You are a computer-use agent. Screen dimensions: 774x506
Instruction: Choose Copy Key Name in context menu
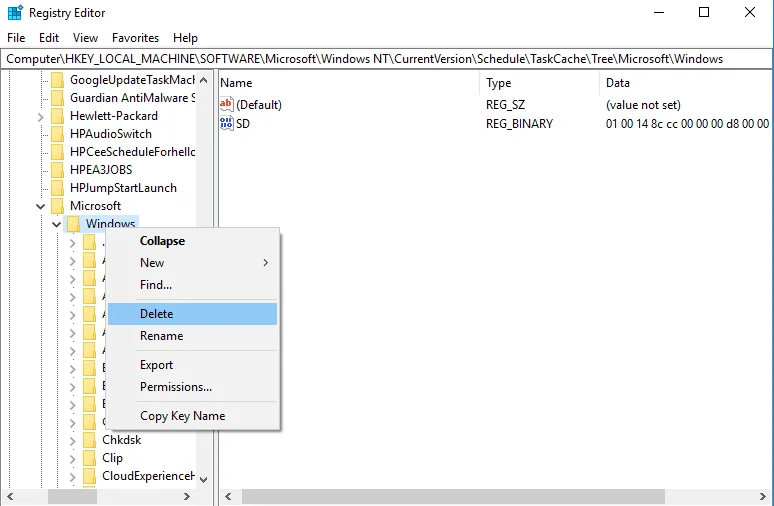click(193, 416)
